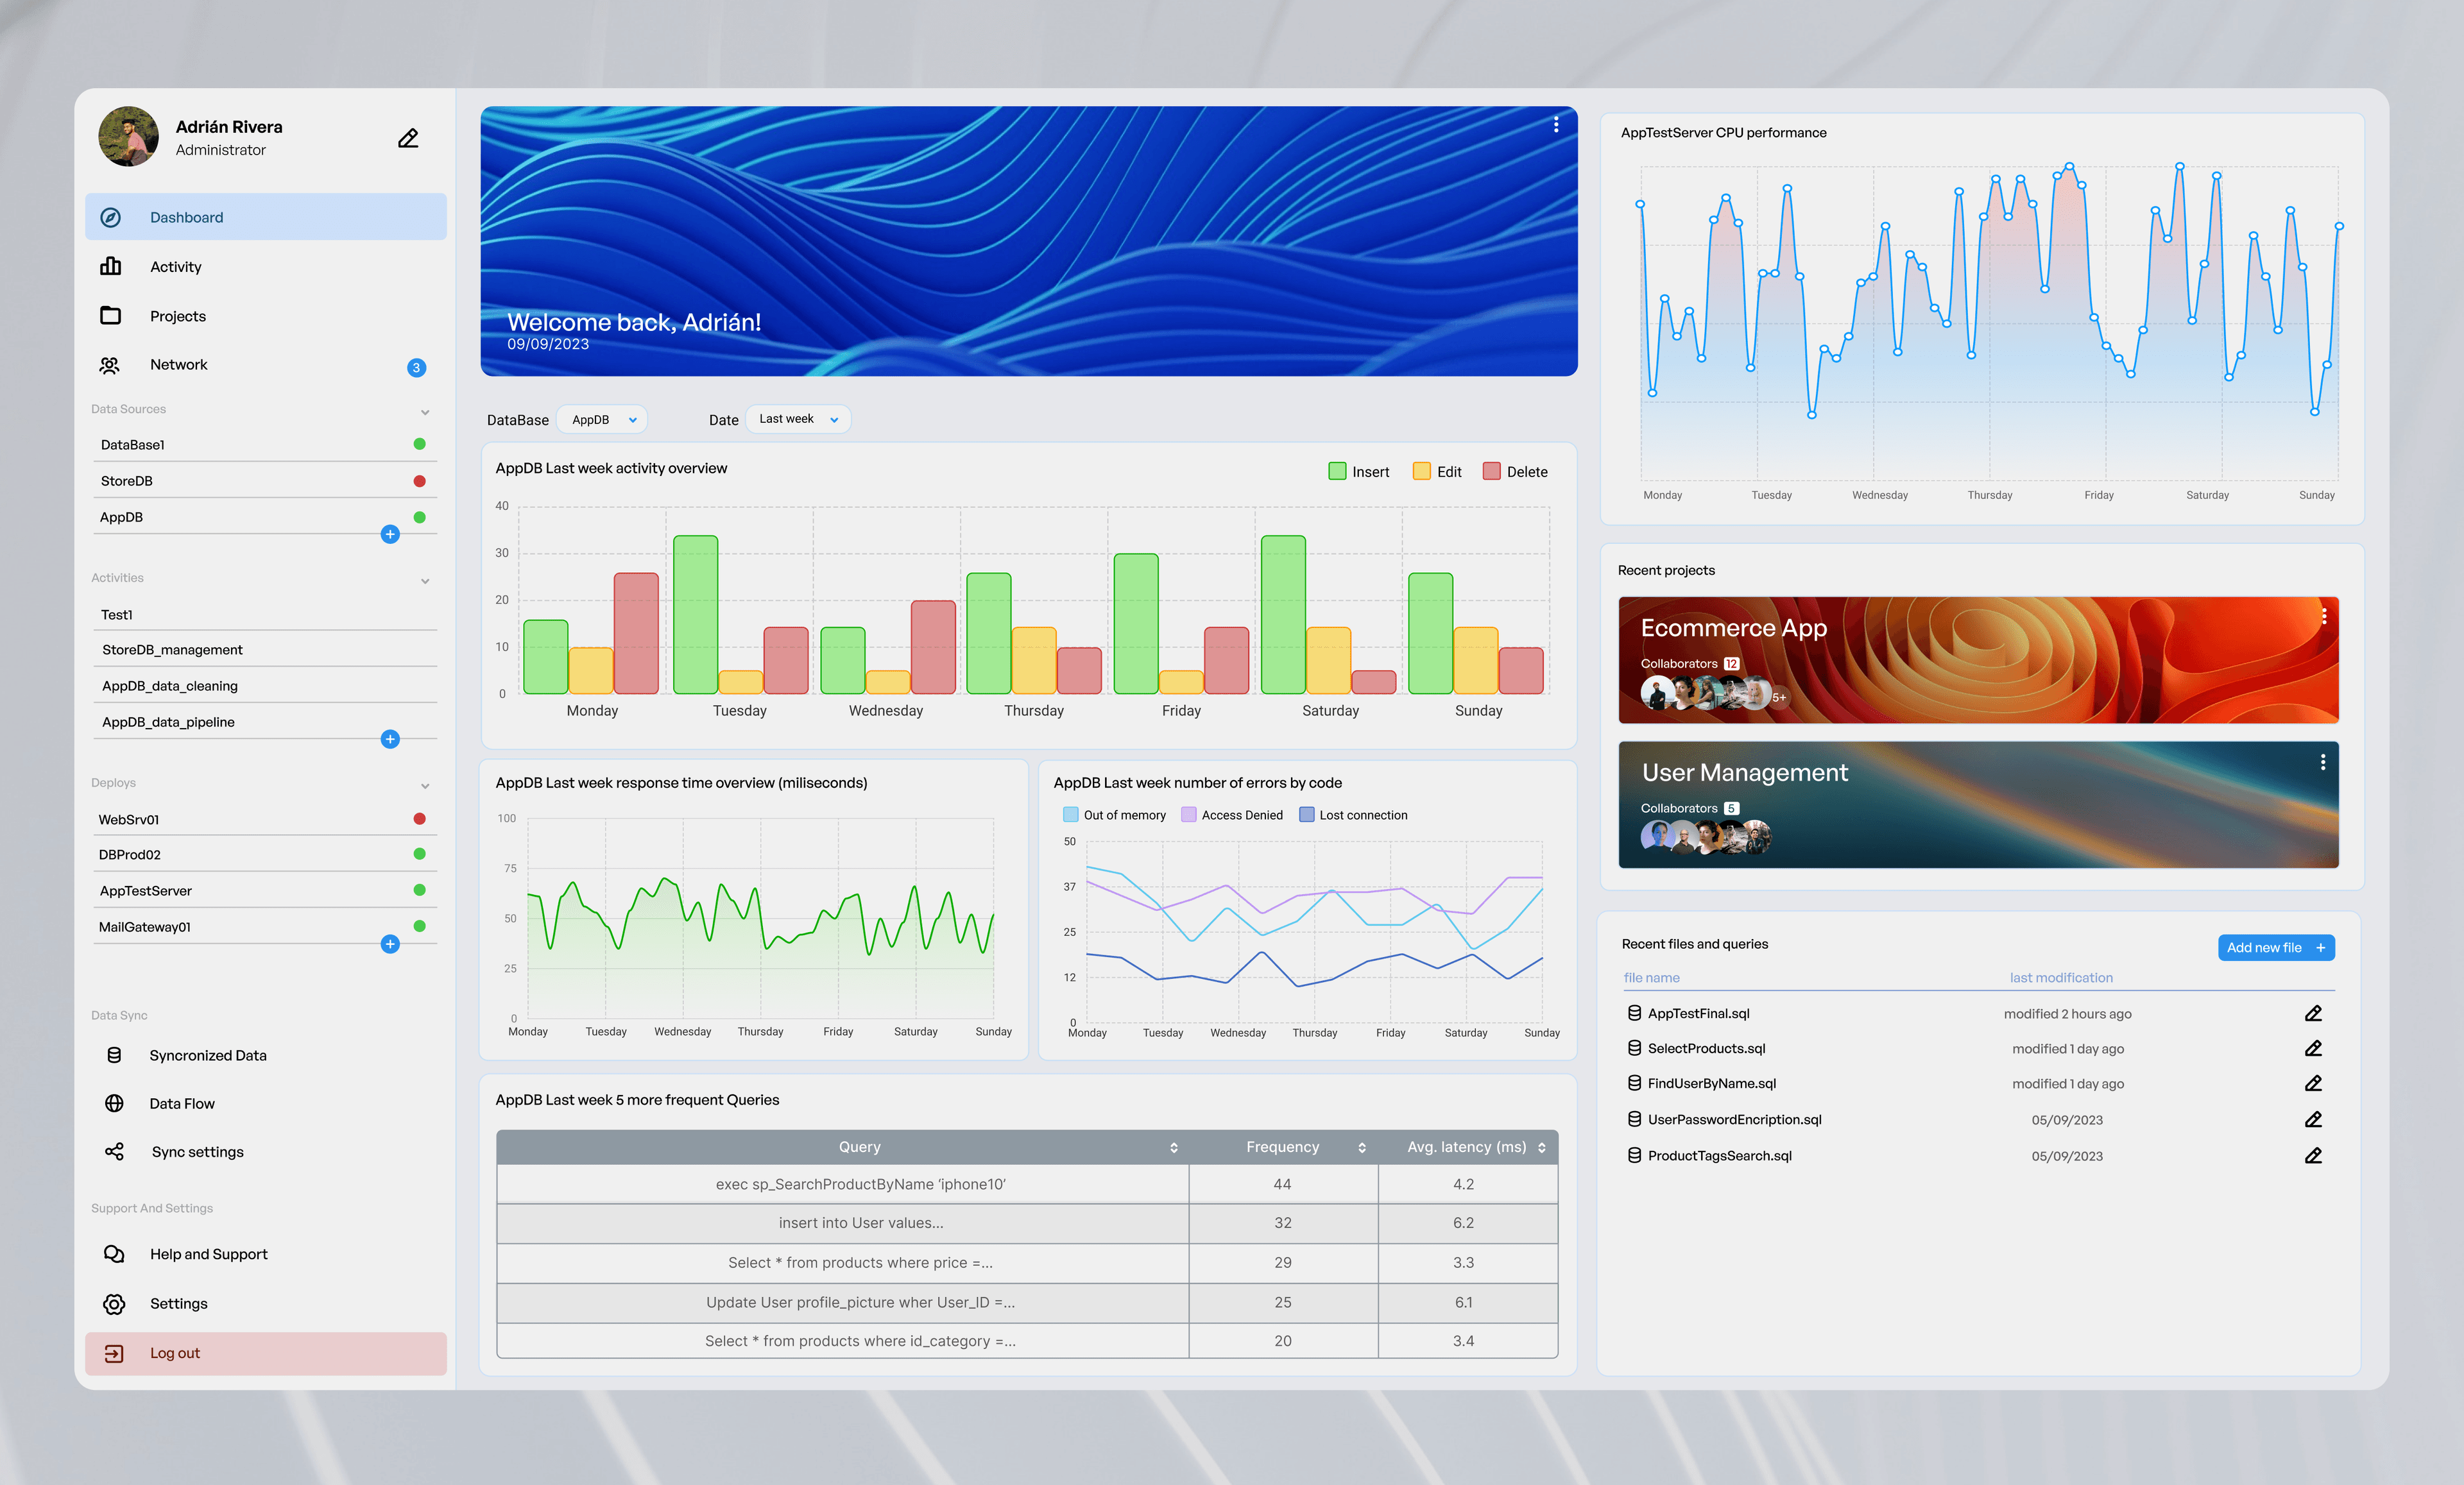Open Sync settings from the sidebar
Screen dimensions: 2464x1485
(197, 1151)
